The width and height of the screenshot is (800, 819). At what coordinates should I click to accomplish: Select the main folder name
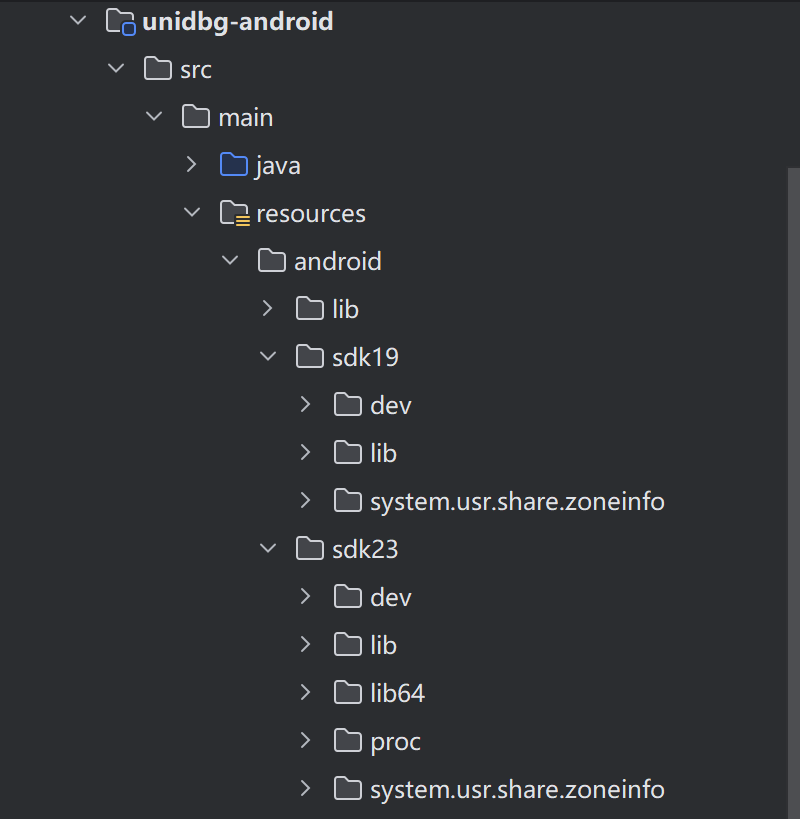tap(246, 117)
